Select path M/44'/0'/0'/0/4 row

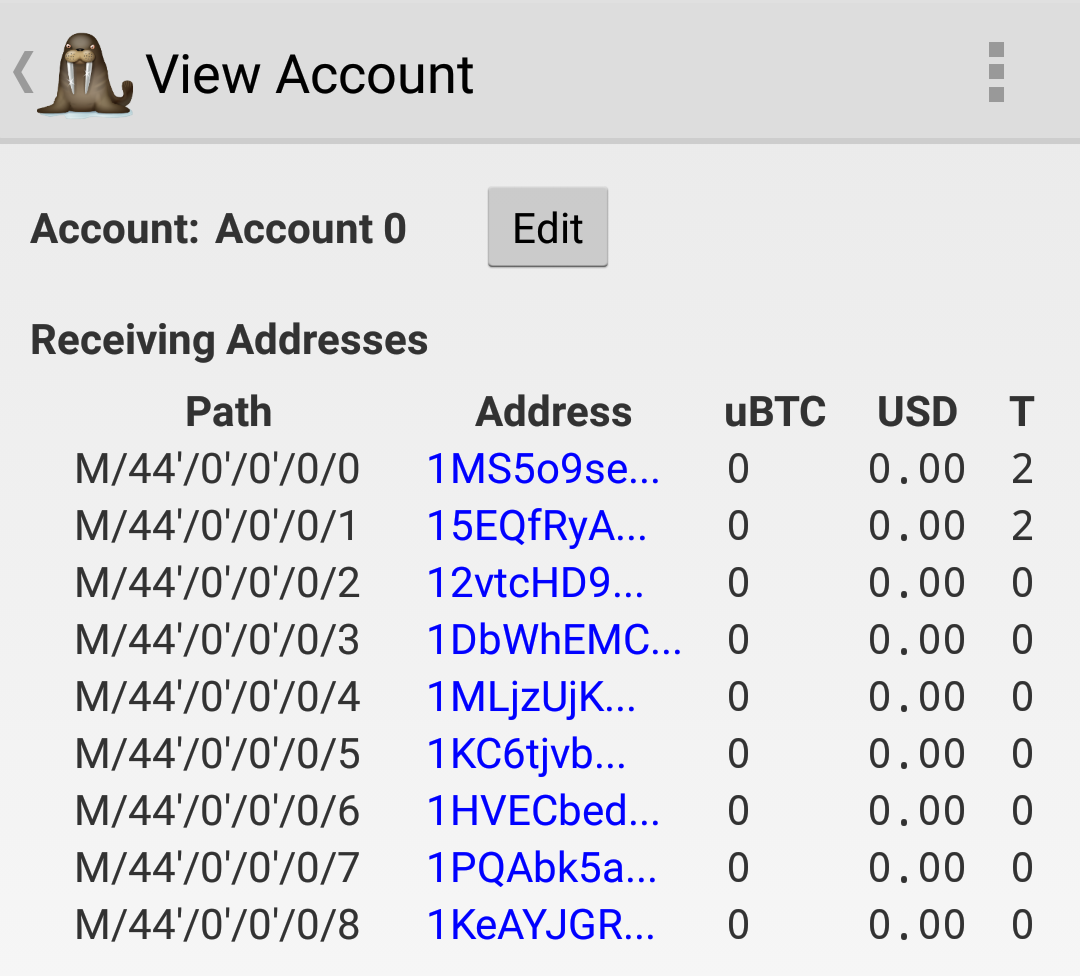pyautogui.click(x=554, y=697)
